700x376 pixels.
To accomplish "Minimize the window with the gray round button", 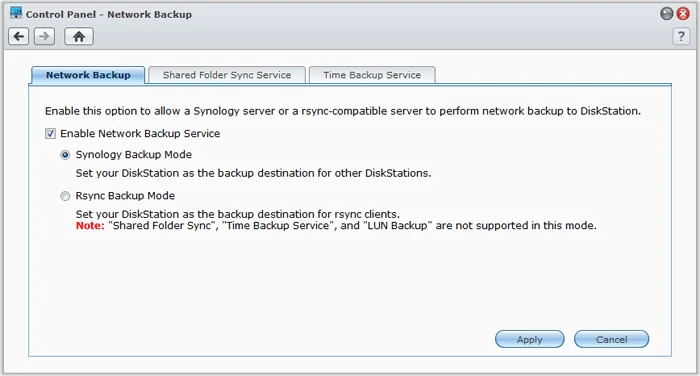I will pos(667,14).
